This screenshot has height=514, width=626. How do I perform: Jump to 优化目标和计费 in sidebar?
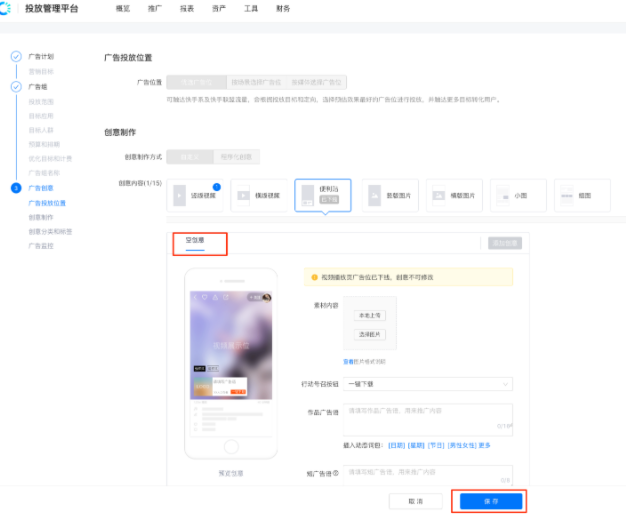(x=50, y=159)
